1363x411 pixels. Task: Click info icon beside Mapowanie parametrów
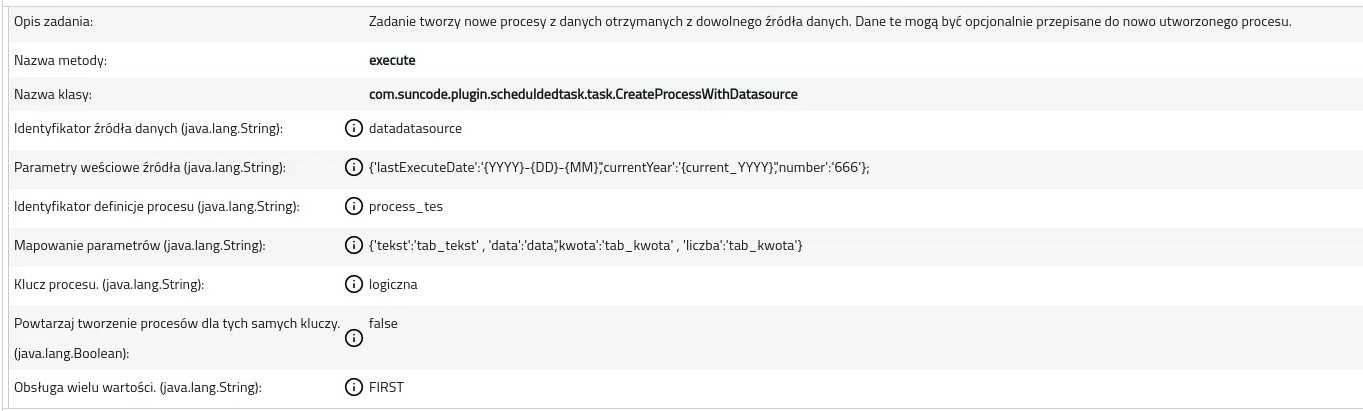(353, 245)
